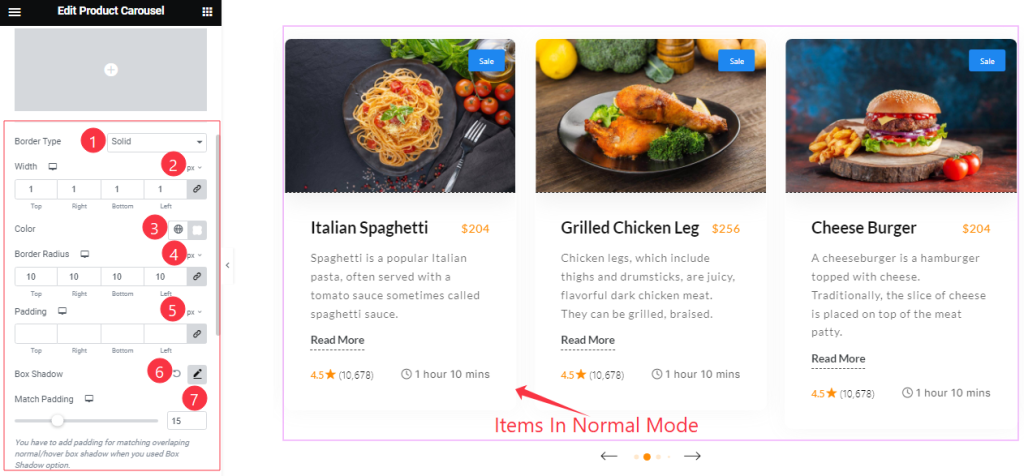Click the previous carousel arrow
The height and width of the screenshot is (476, 1024).
click(x=609, y=456)
